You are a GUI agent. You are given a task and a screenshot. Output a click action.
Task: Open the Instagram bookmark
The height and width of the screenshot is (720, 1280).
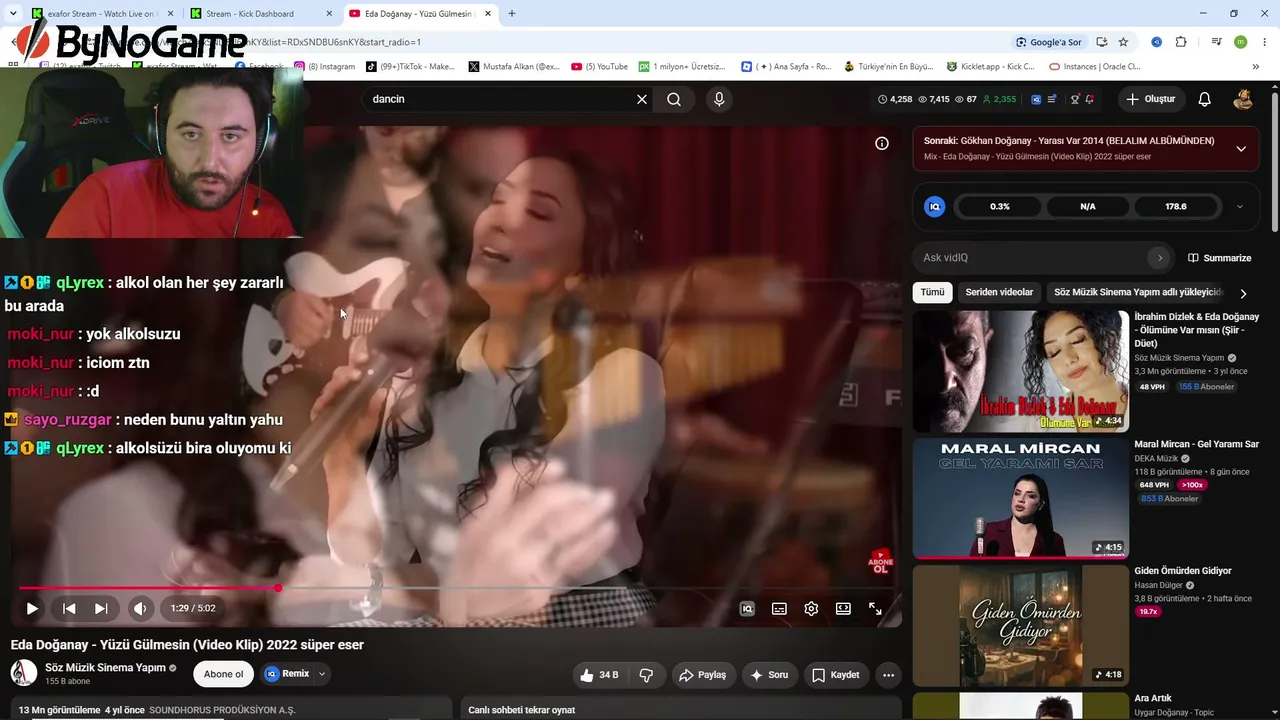[x=325, y=67]
